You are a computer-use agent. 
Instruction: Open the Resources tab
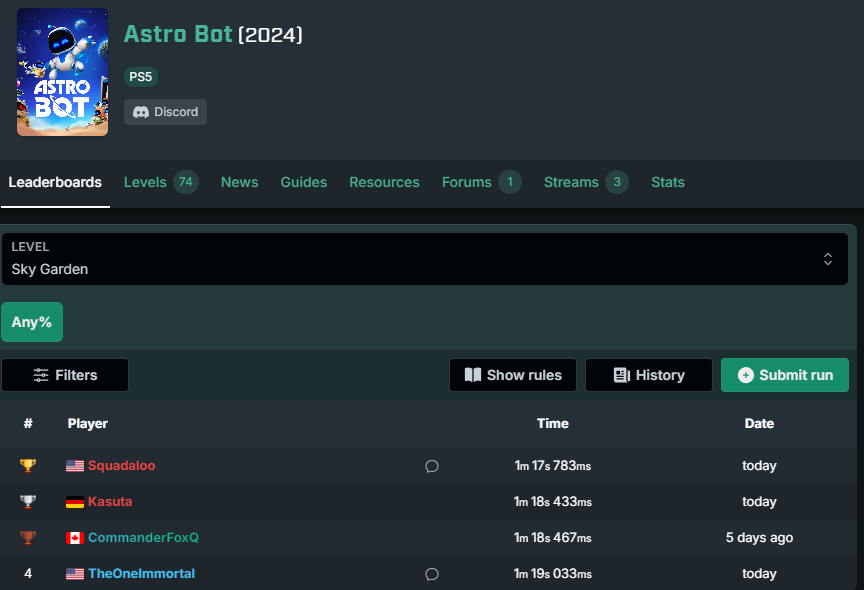[x=385, y=182]
